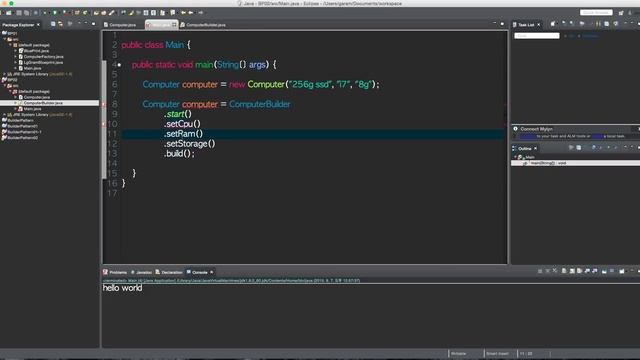Screen dimensions: 640x360
Task: Switch to ComputerBuilder.java editor tab
Action: pyautogui.click(x=203, y=25)
